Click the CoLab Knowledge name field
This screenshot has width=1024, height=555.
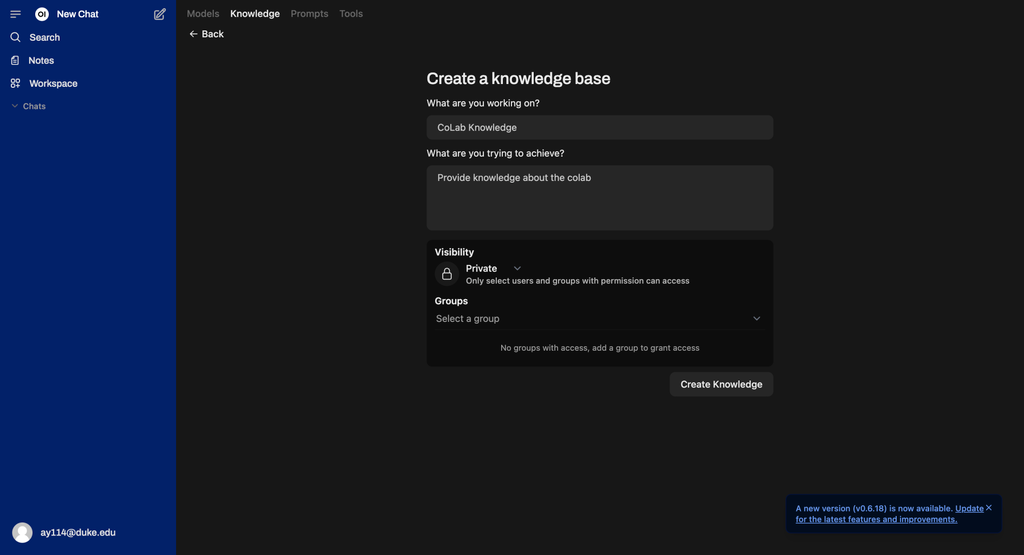point(599,127)
